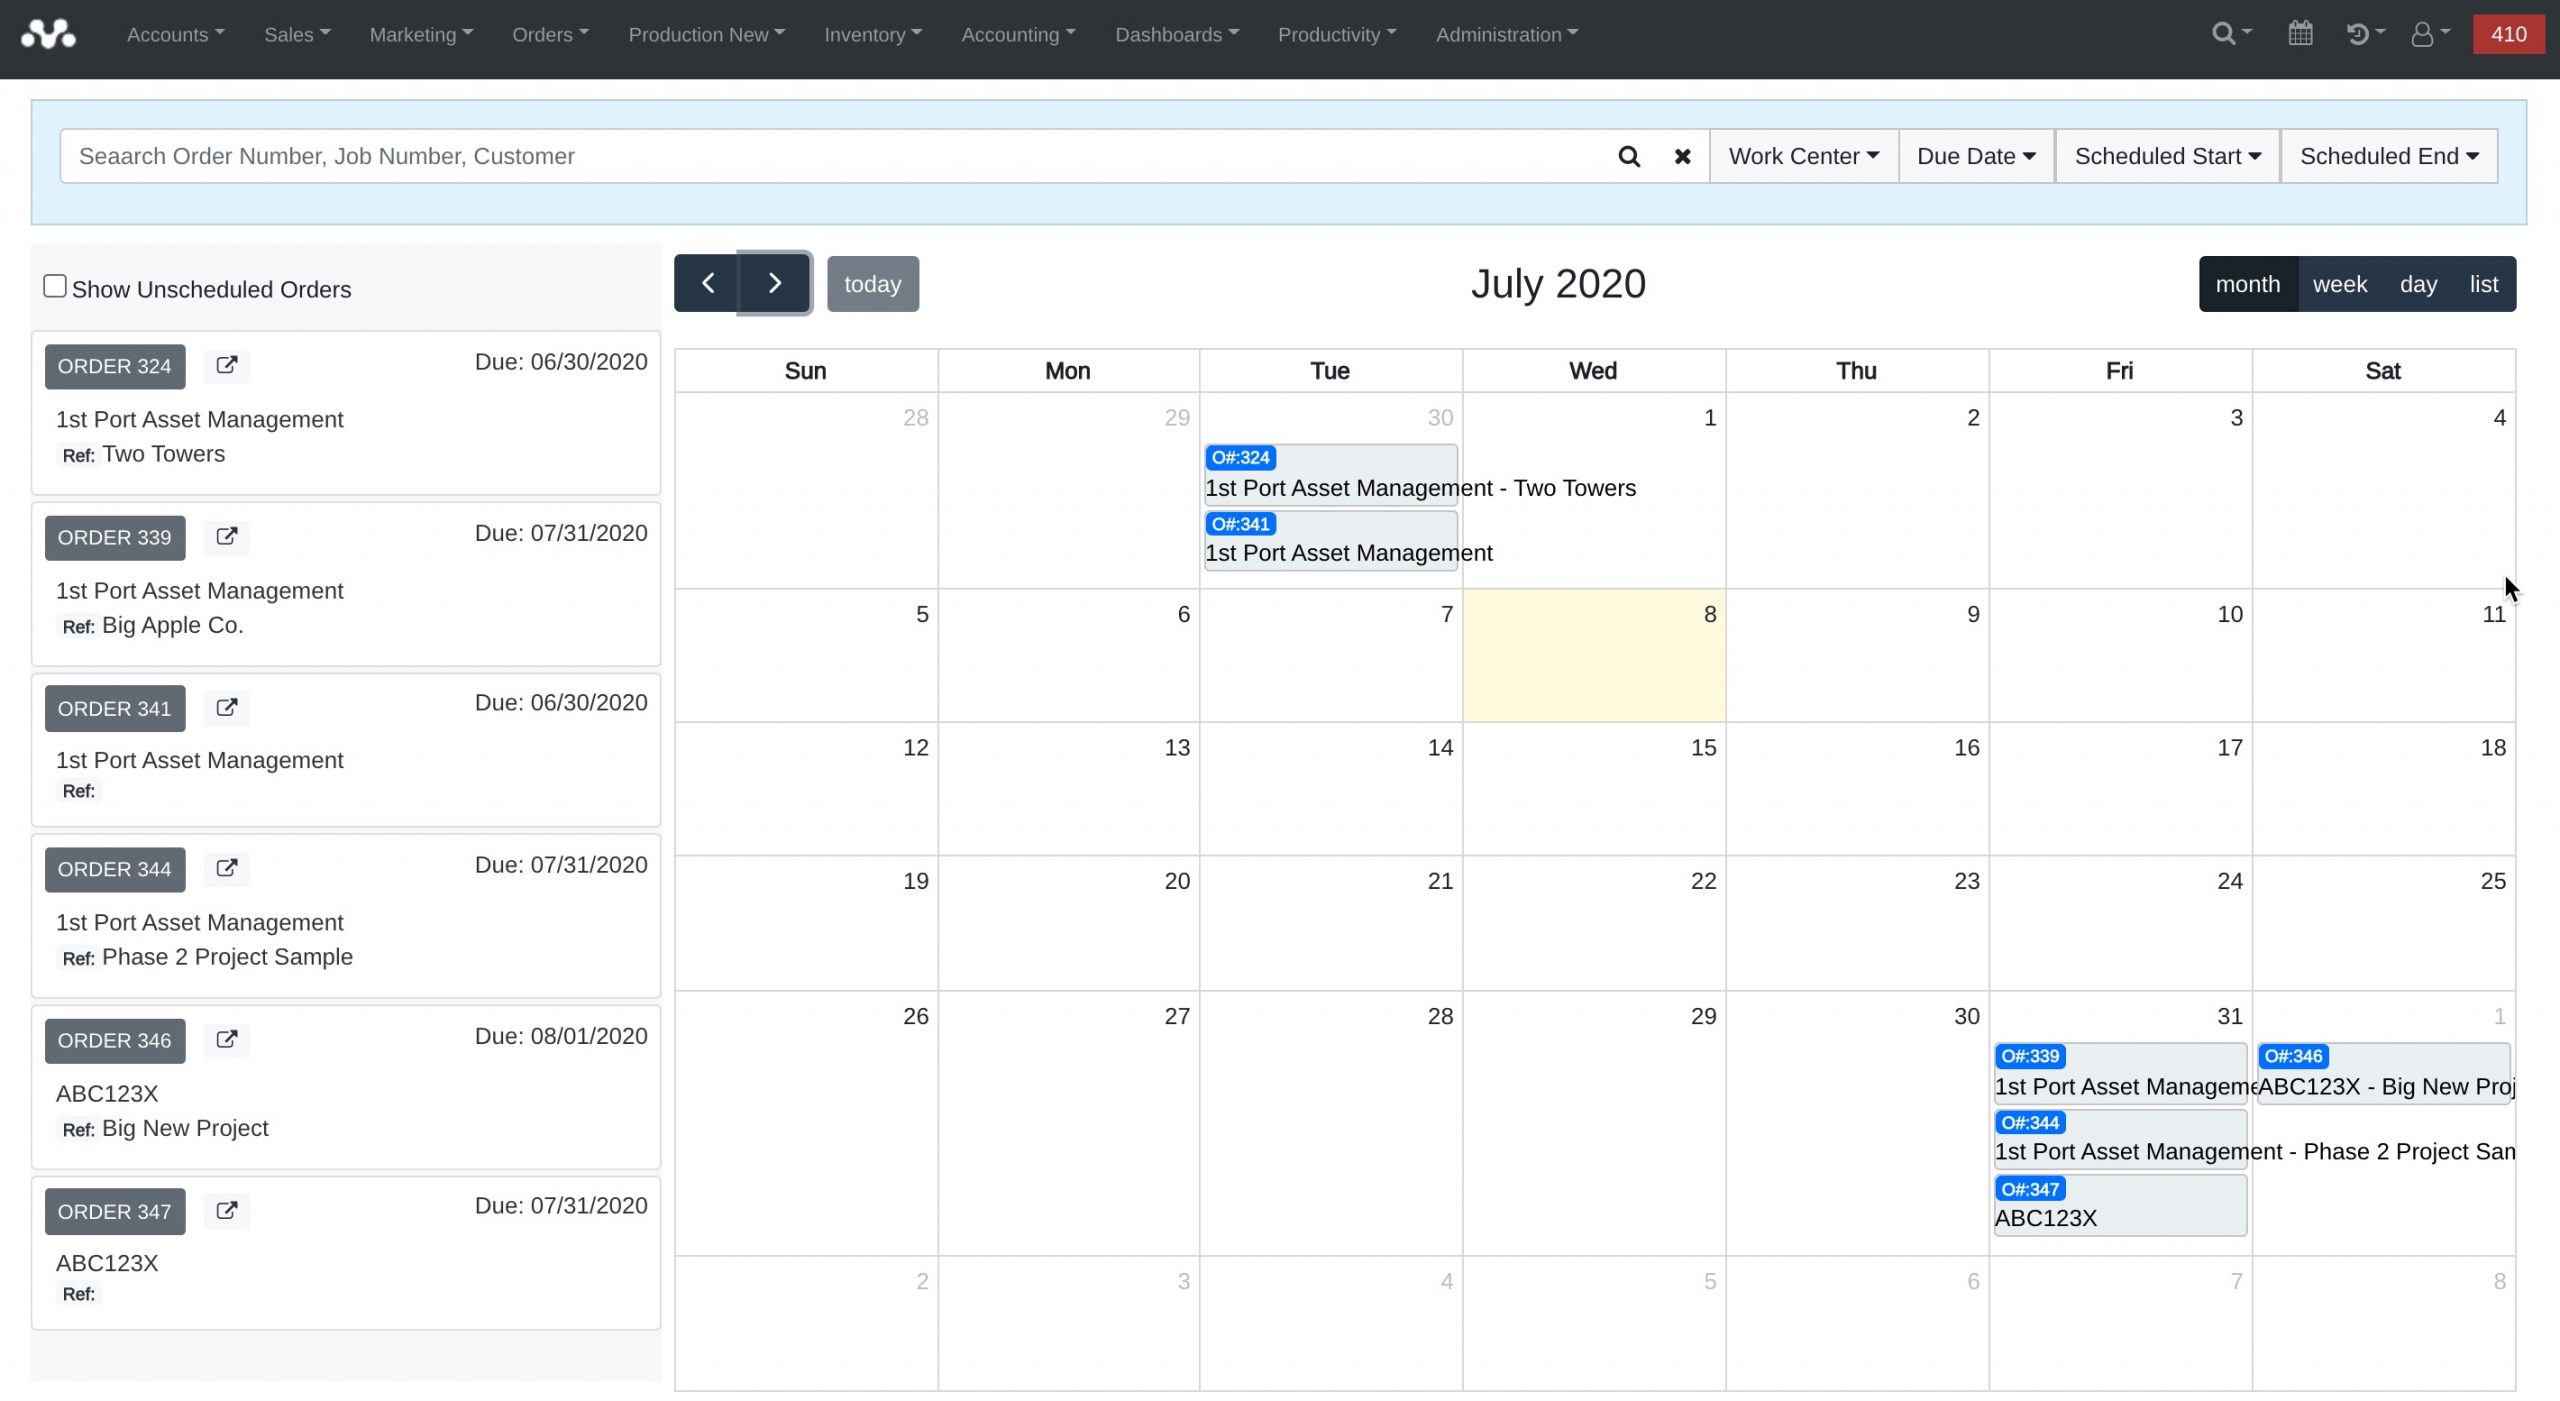Open the Production New menu
2560x1401 pixels.
pyautogui.click(x=706, y=34)
